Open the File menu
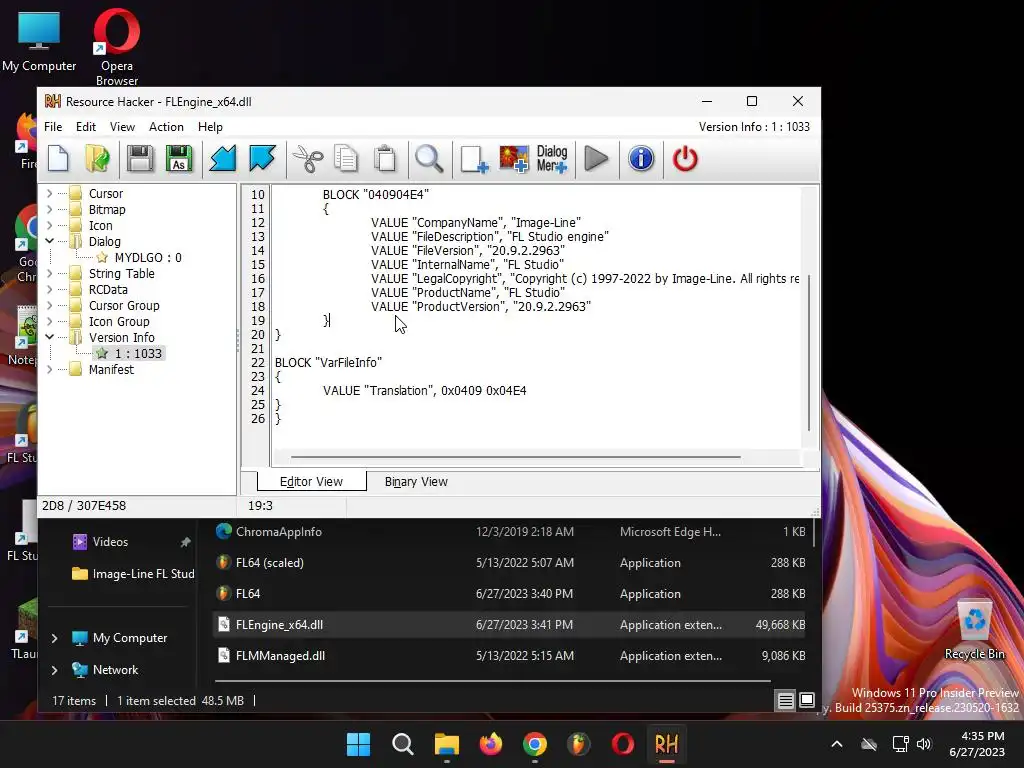Viewport: 1024px width, 768px height. tap(53, 127)
